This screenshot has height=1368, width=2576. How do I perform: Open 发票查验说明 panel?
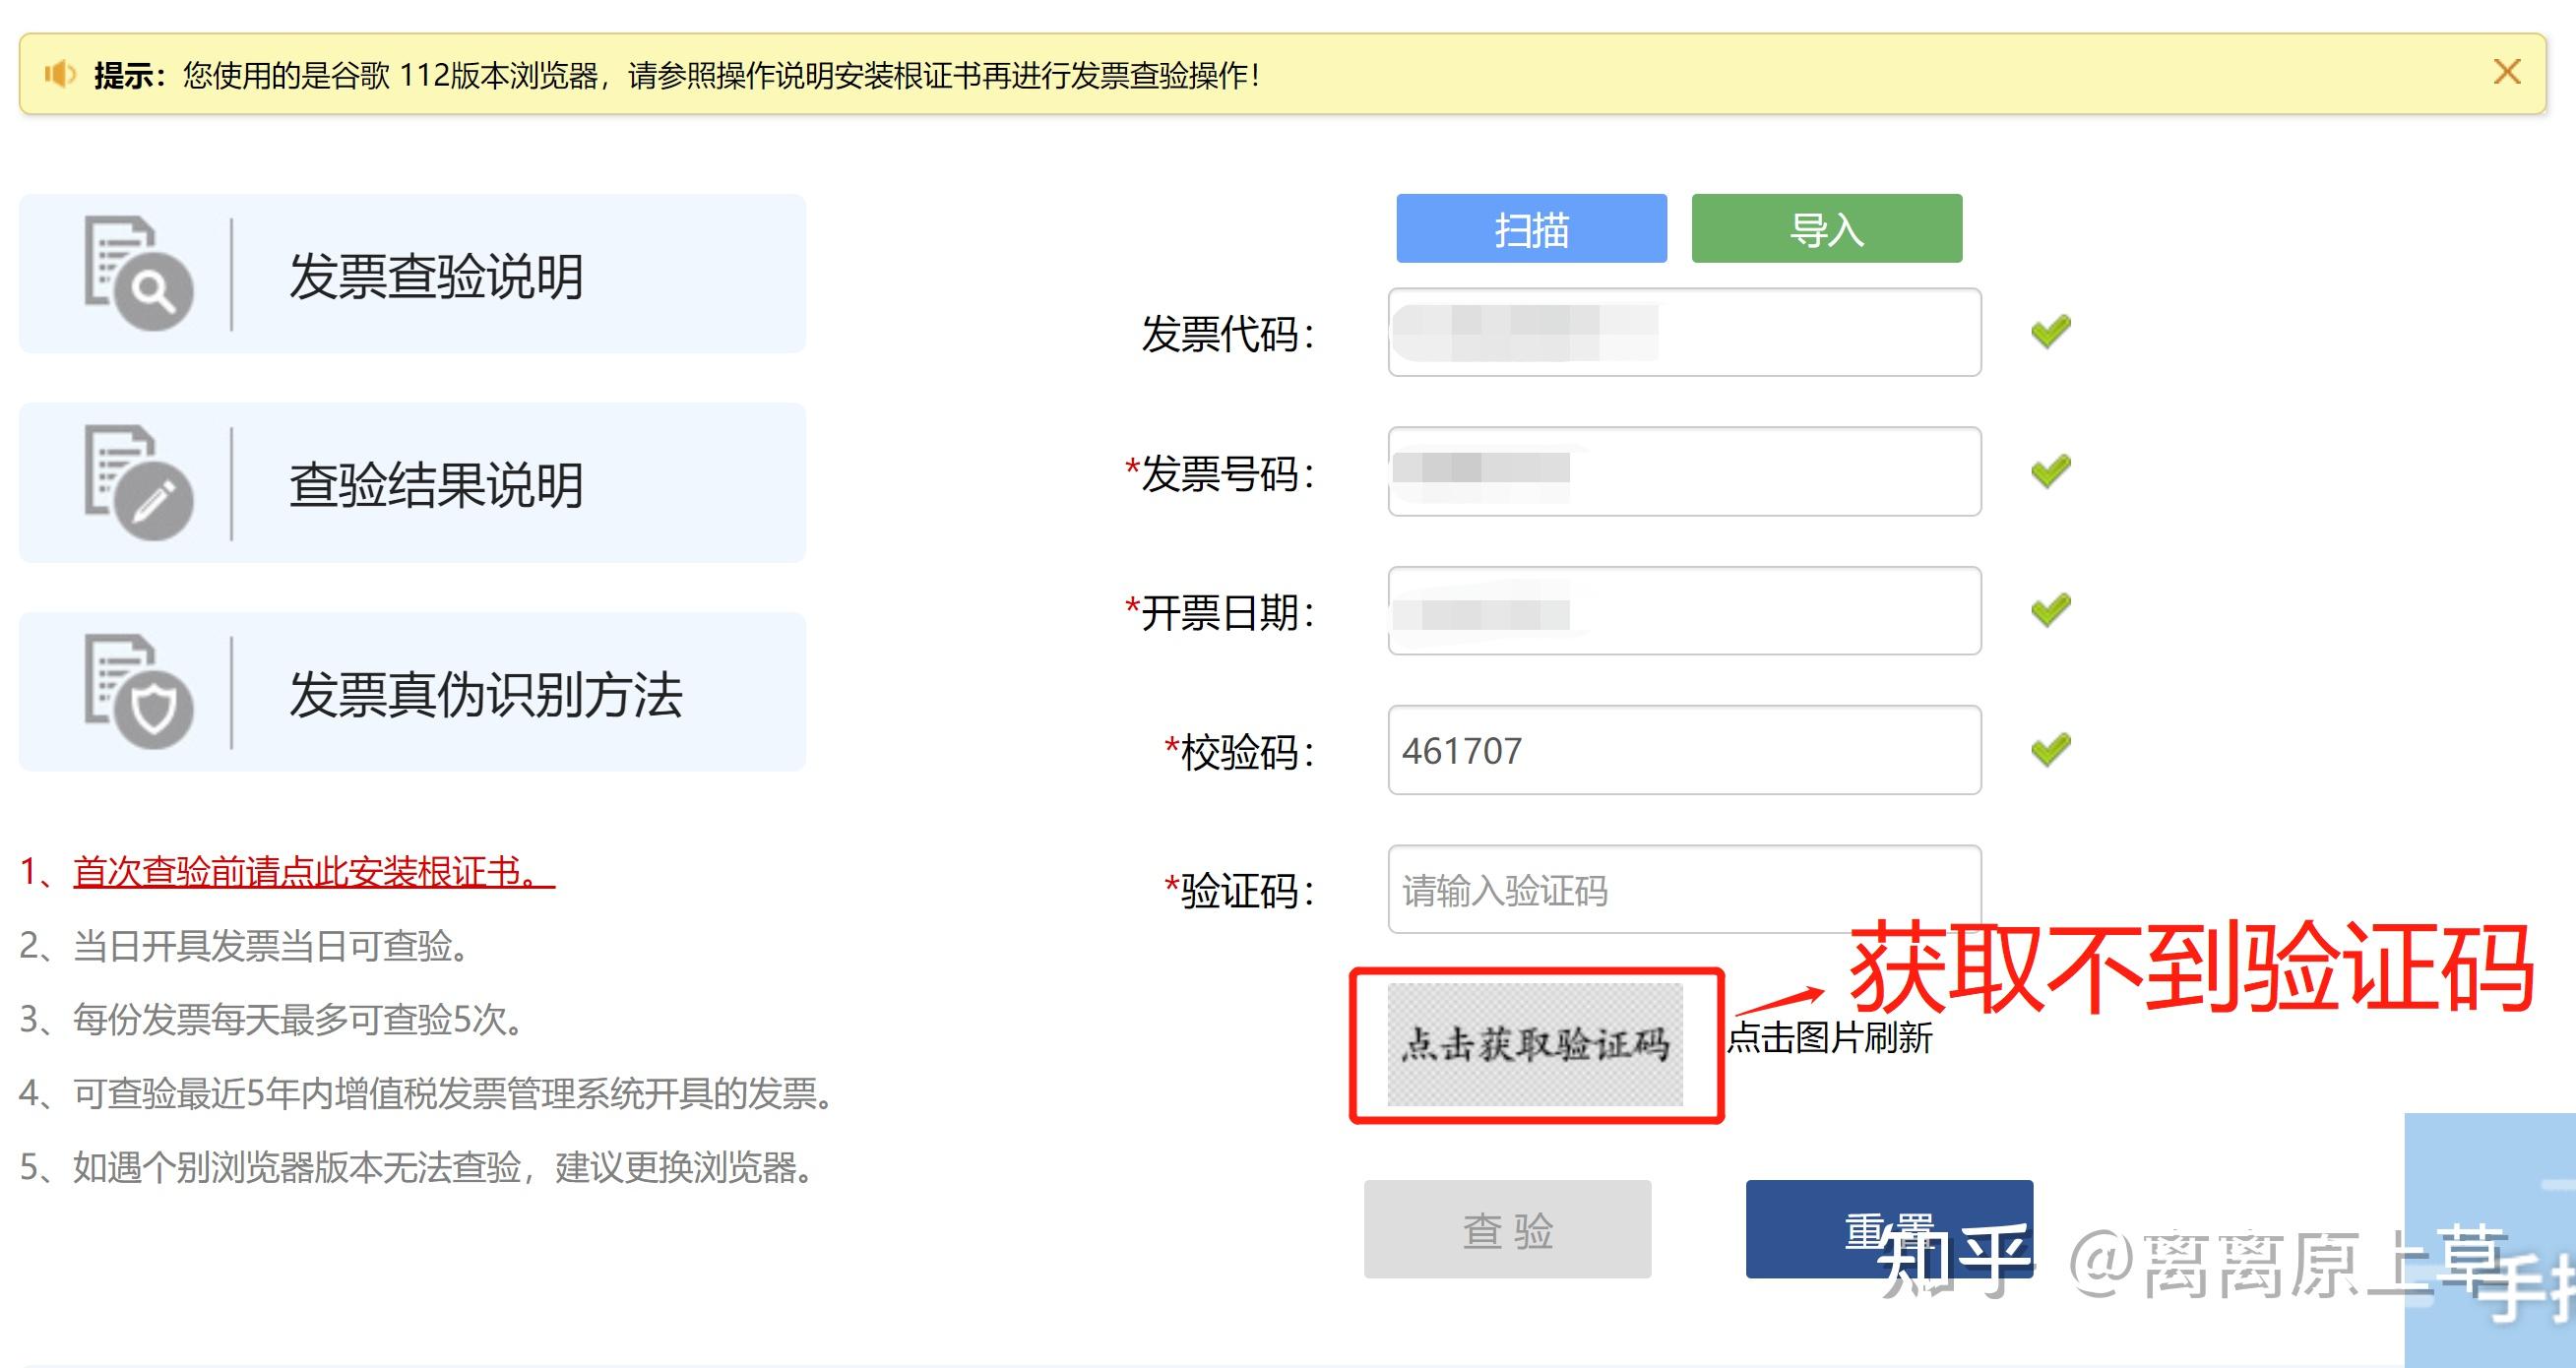click(412, 274)
